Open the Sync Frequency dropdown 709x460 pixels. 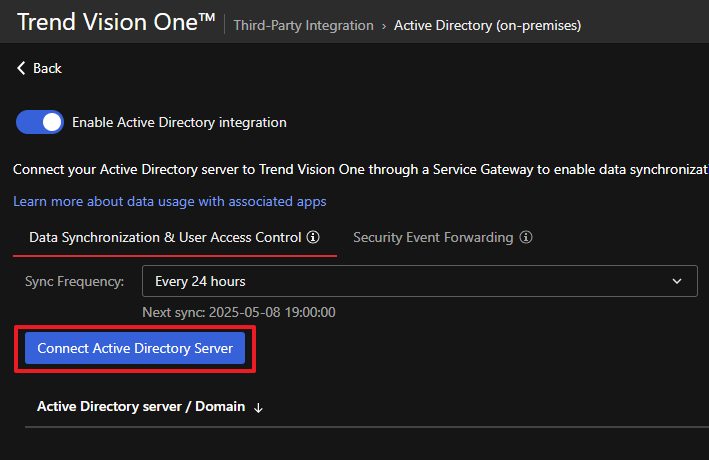(419, 282)
